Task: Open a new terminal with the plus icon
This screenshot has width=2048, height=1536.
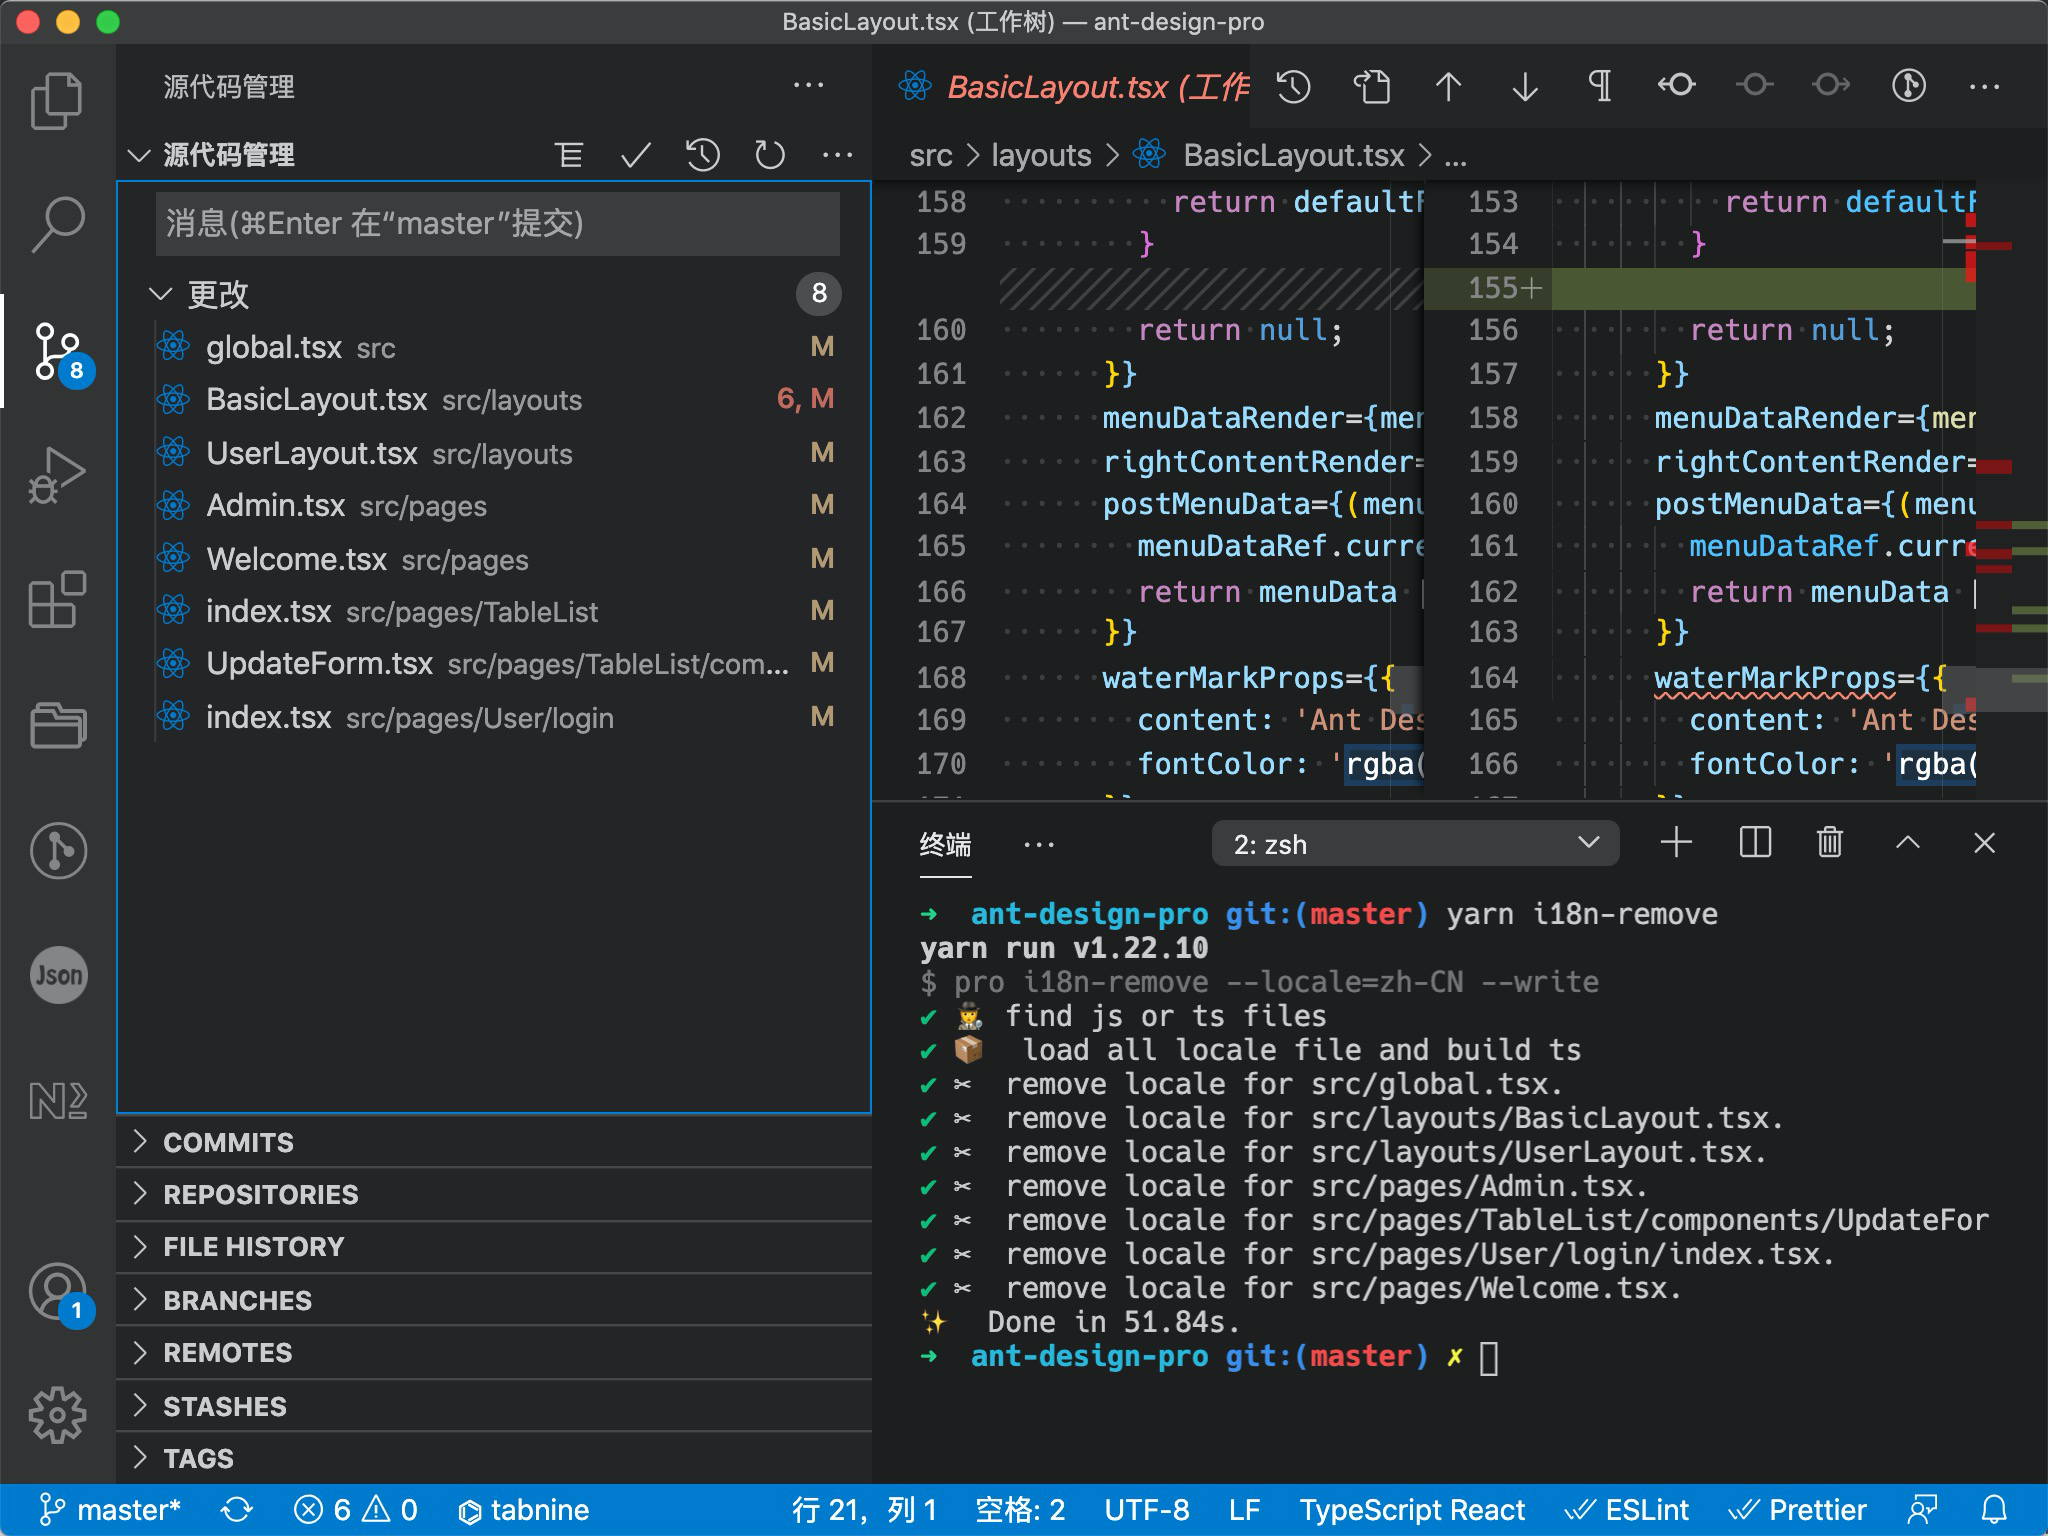Action: click(1678, 843)
